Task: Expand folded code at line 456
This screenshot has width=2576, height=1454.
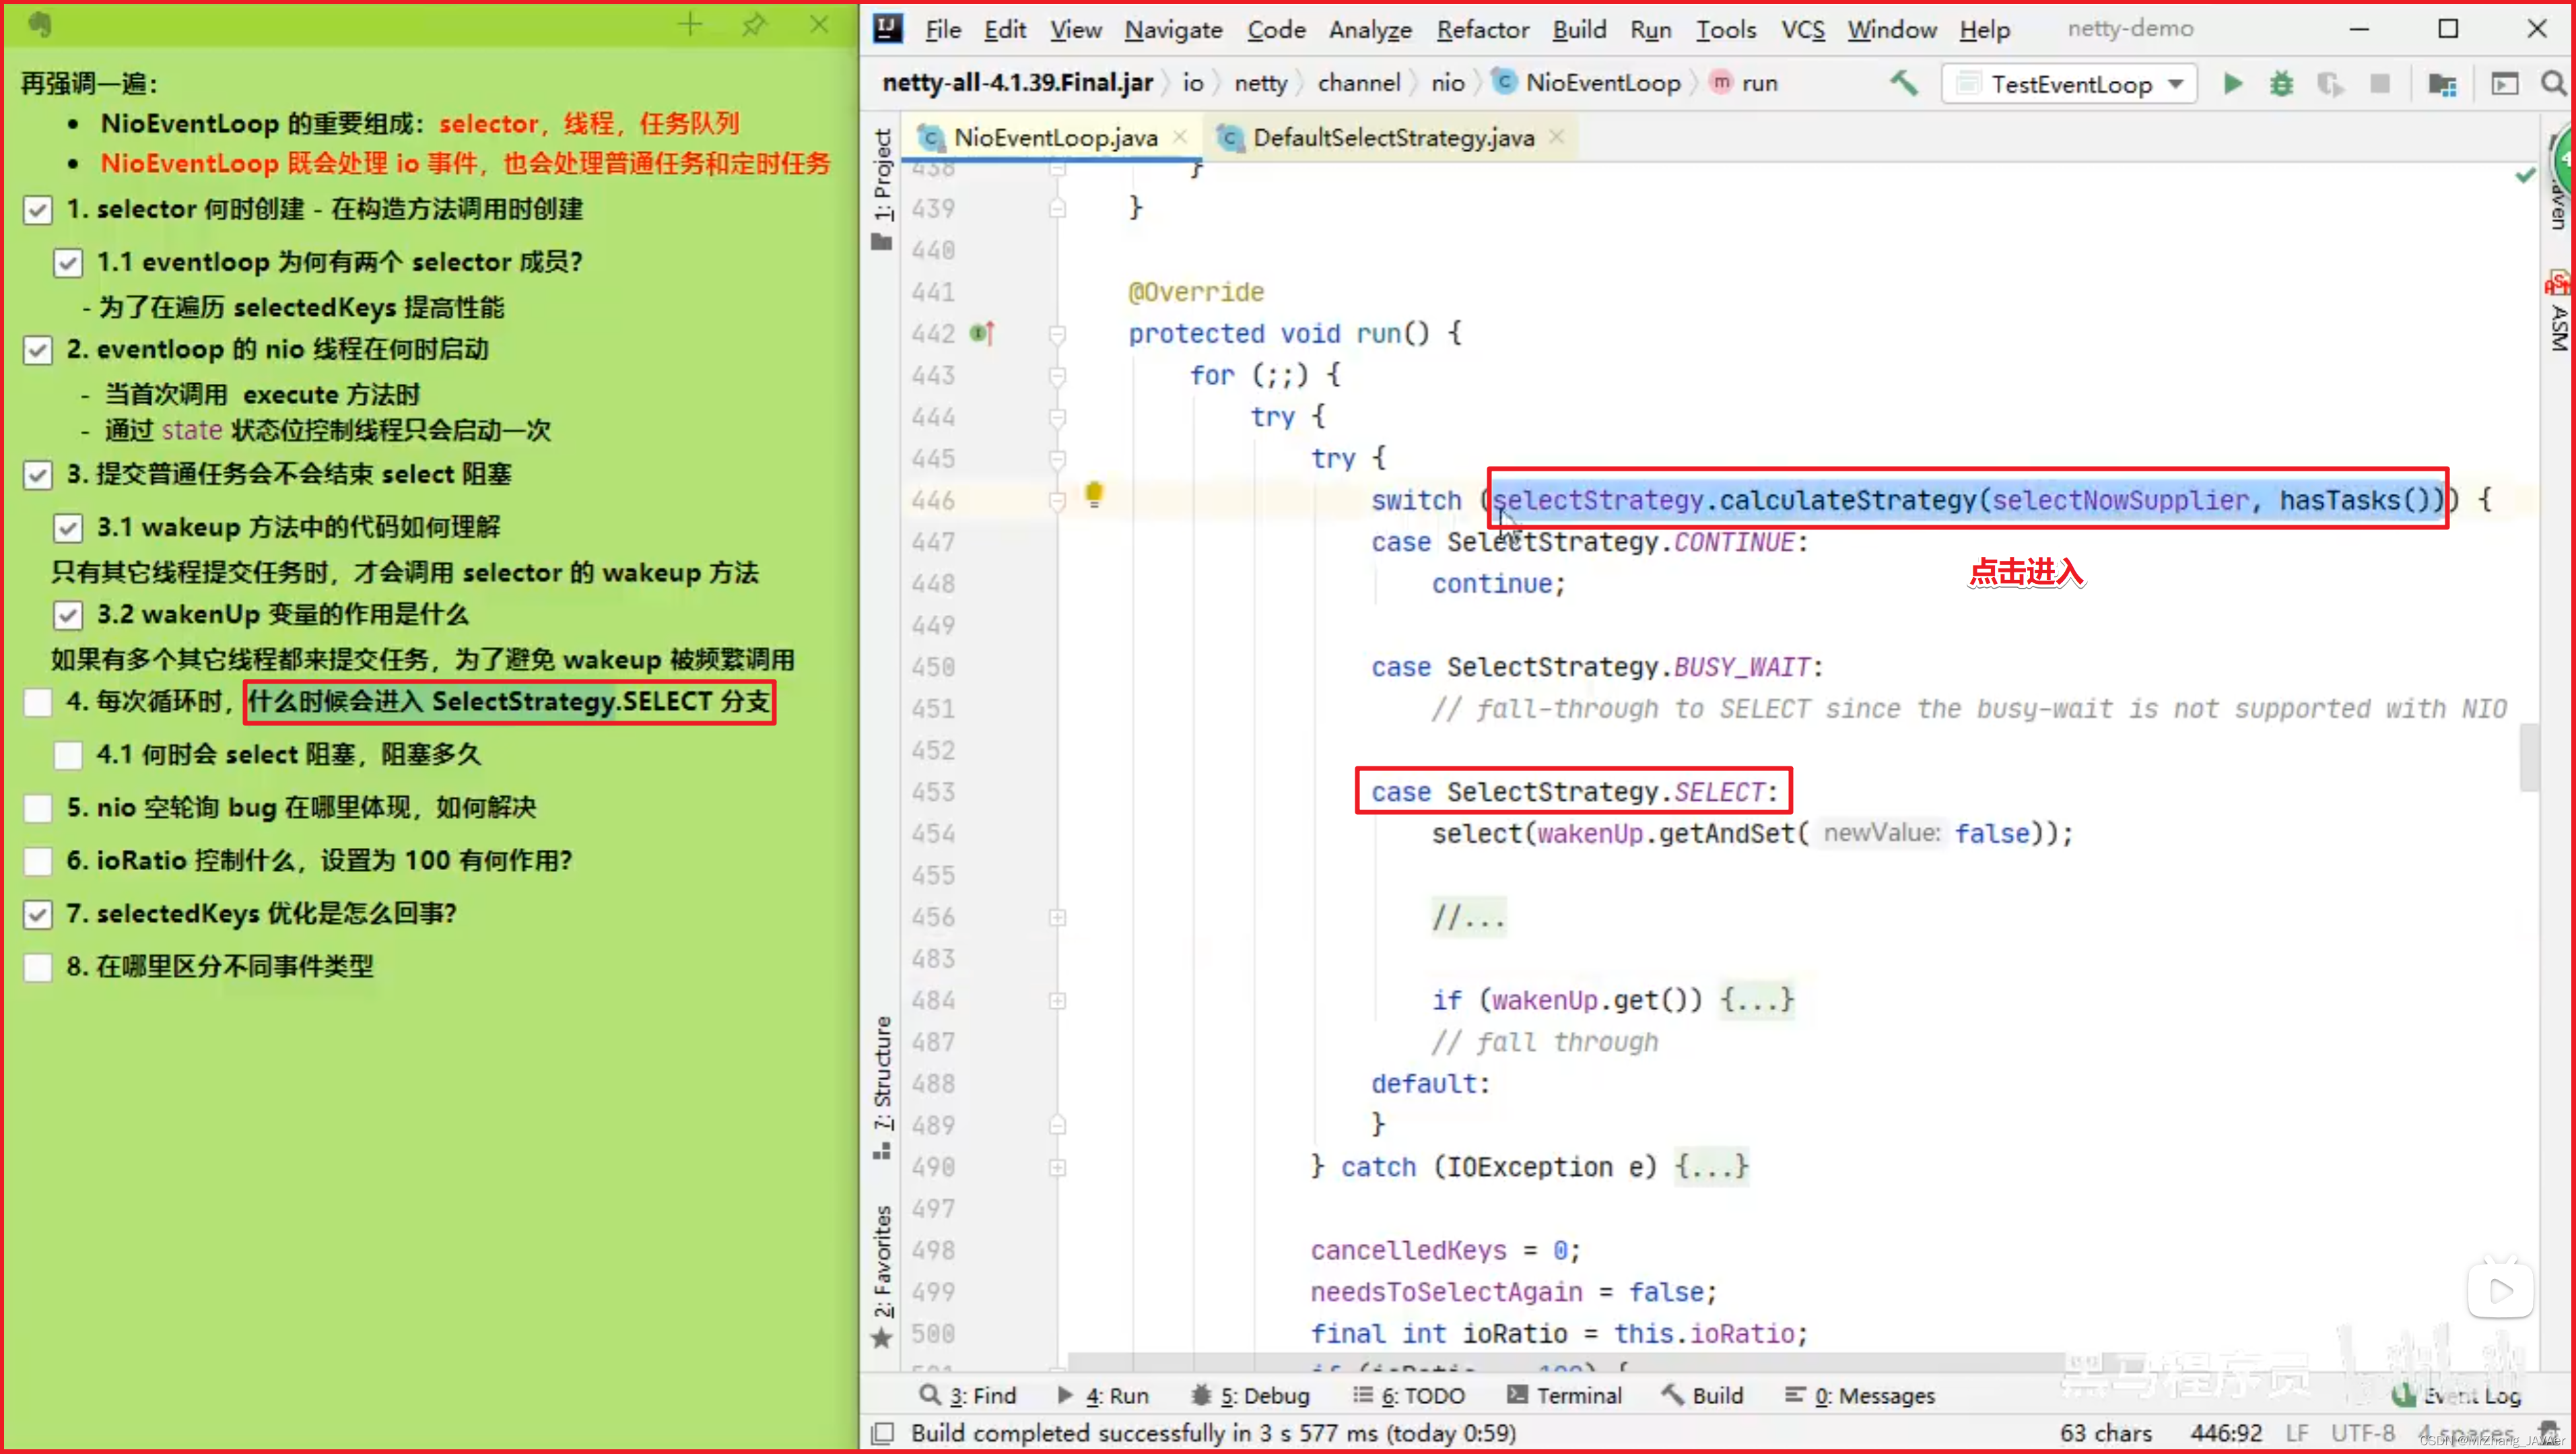Action: [x=1057, y=917]
